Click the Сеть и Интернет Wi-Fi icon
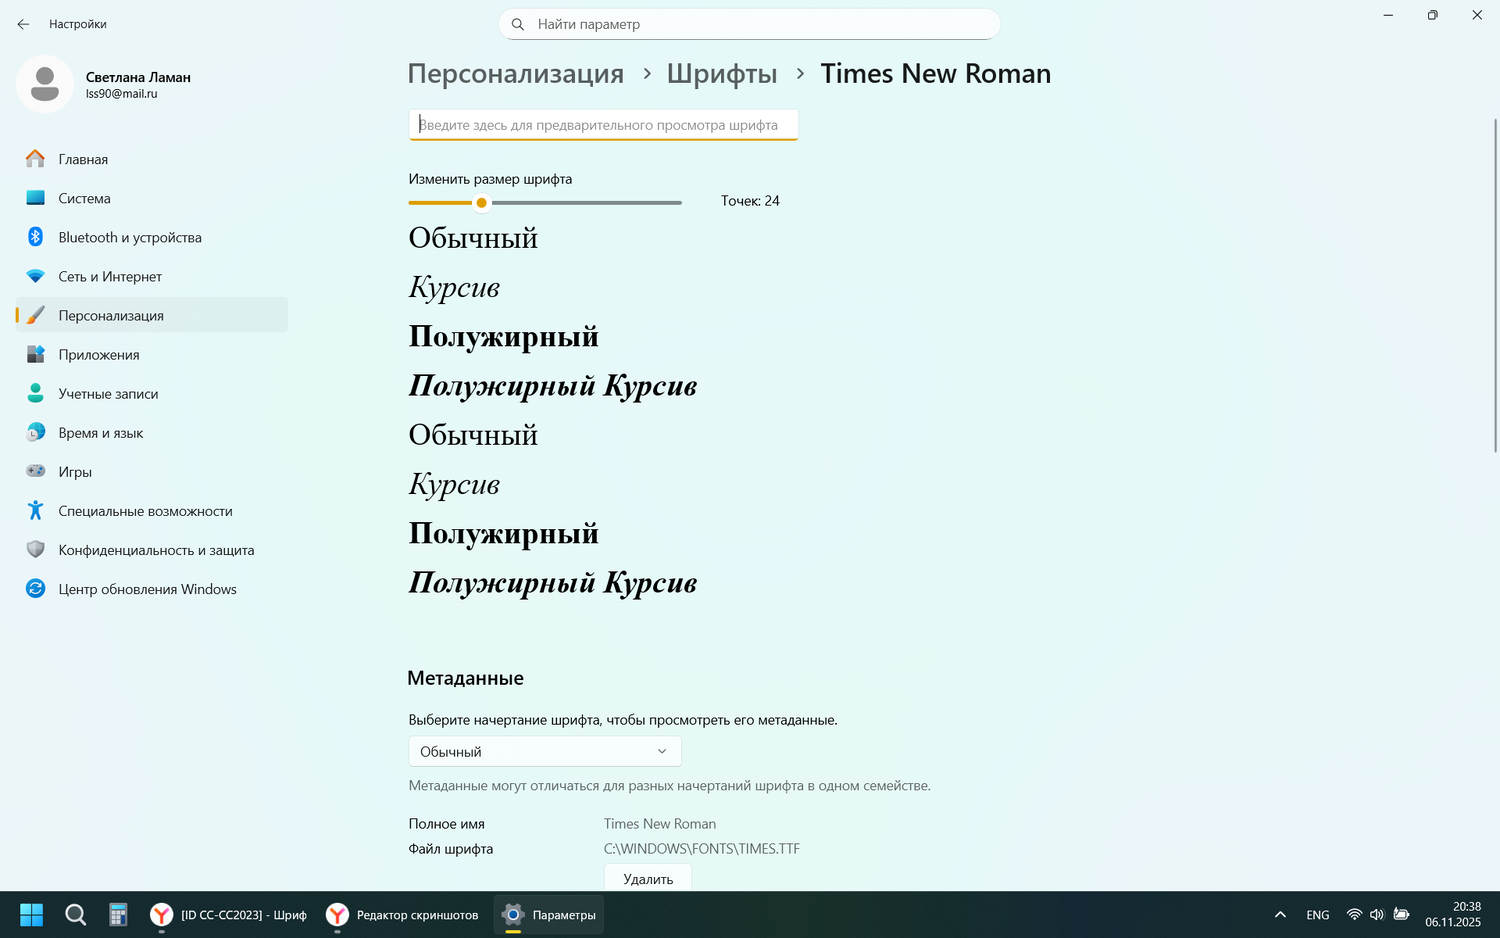1500x938 pixels. [35, 276]
